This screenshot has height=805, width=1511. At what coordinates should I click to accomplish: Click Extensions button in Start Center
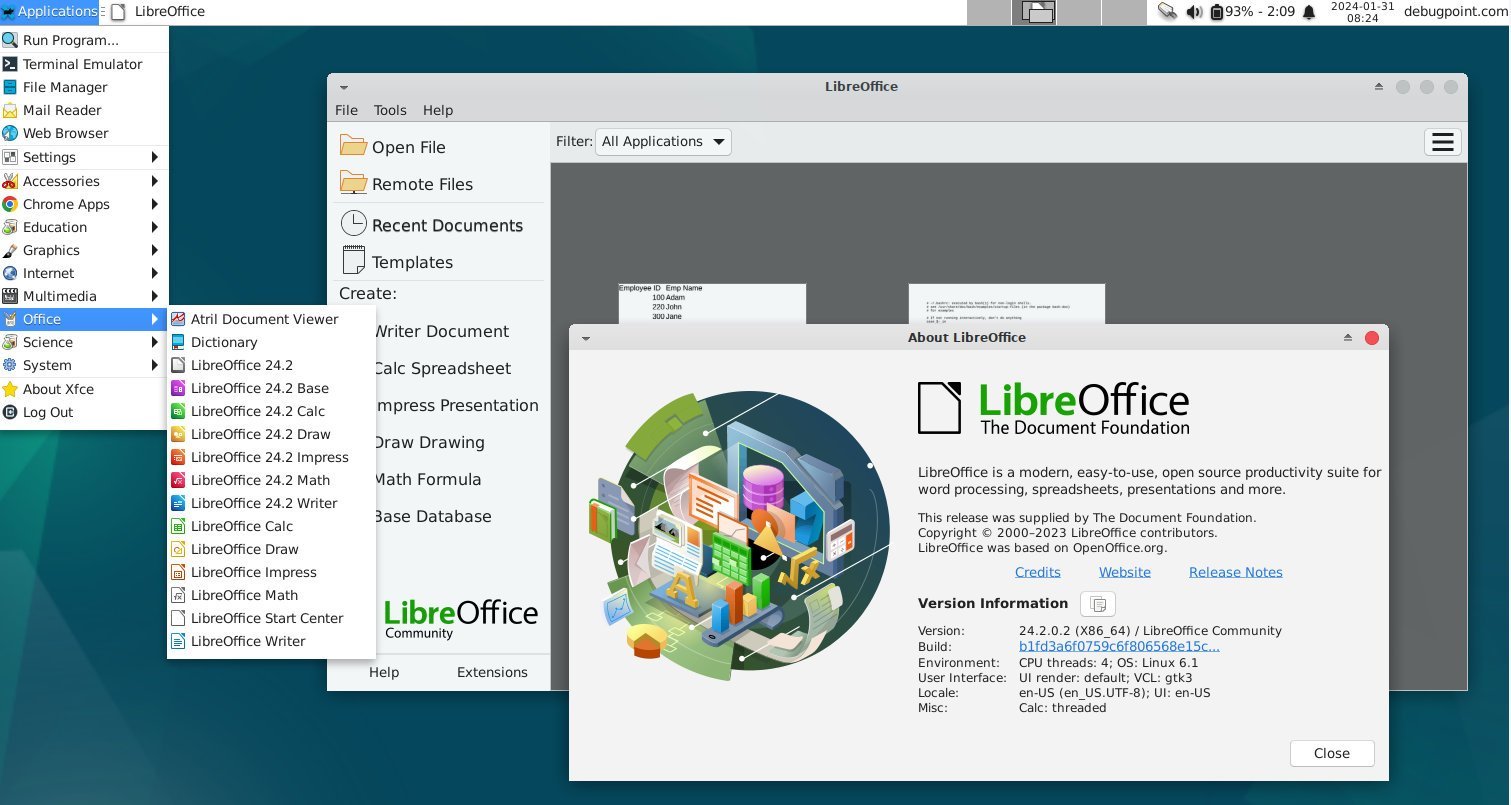[x=492, y=672]
